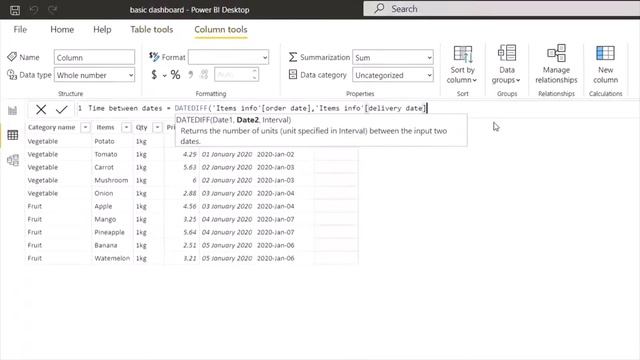Apply currency format dollar icon
The image size is (640, 360).
[x=154, y=75]
